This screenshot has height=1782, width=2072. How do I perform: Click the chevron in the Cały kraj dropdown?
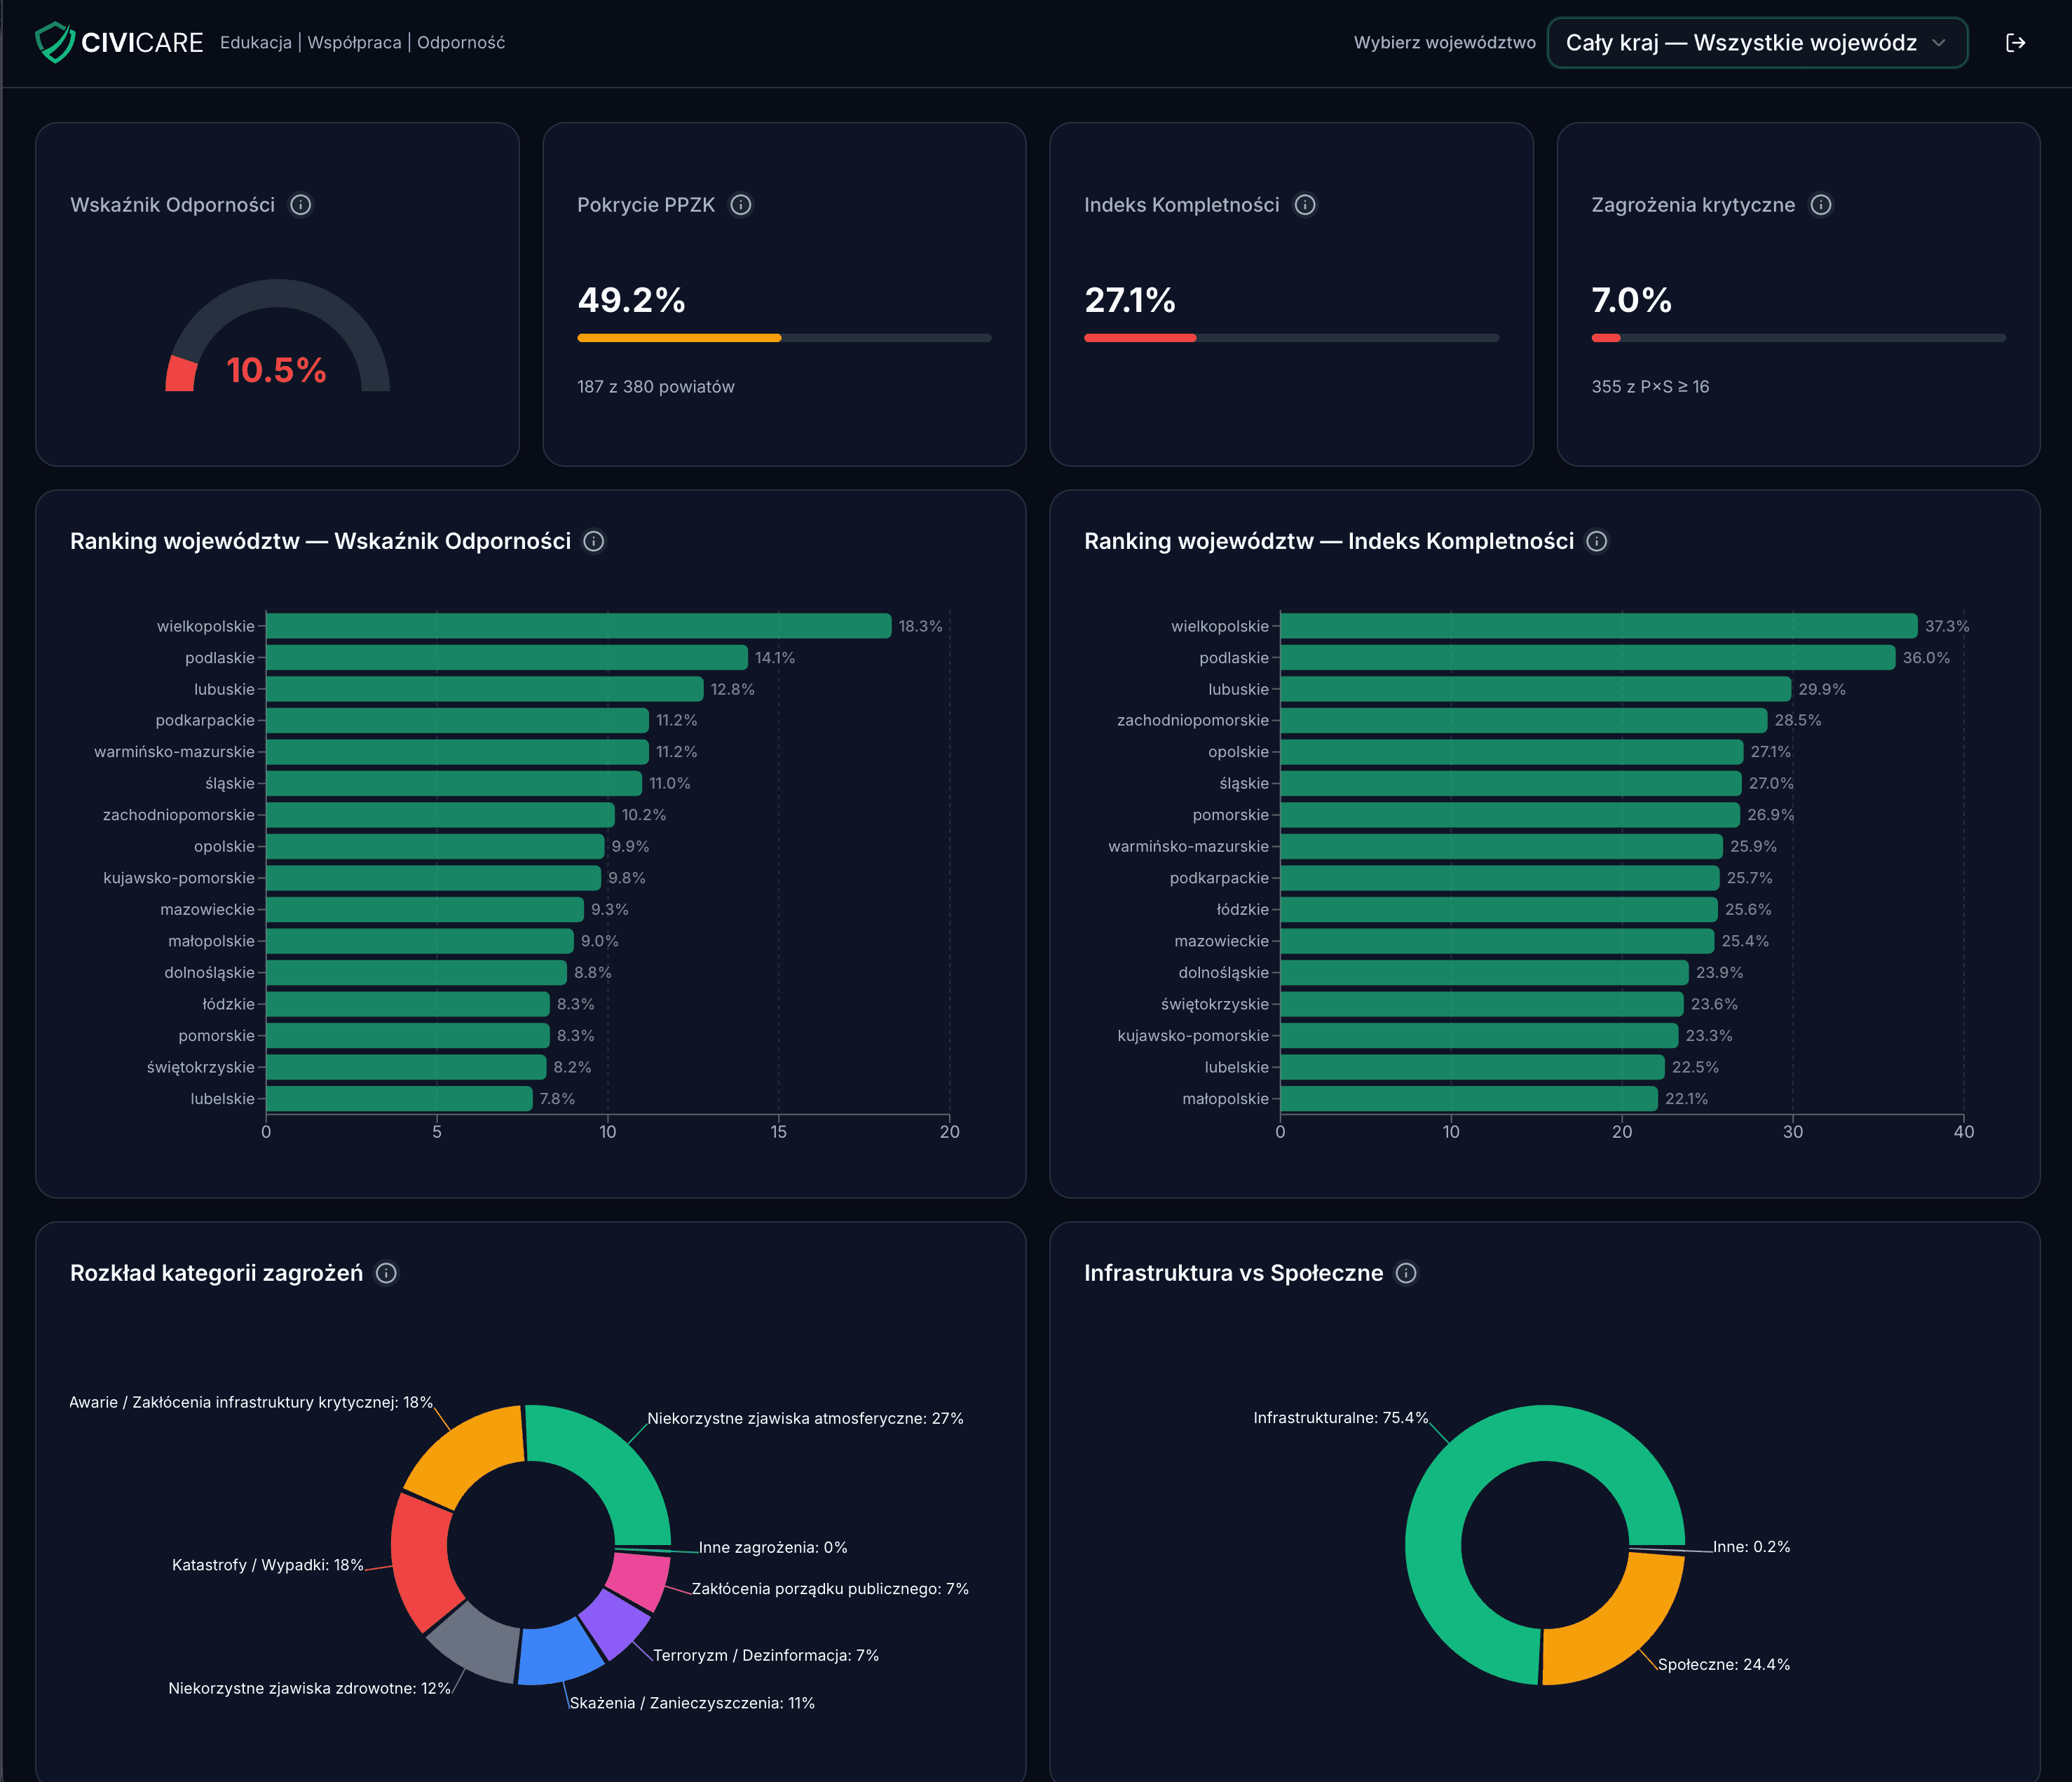point(1938,43)
